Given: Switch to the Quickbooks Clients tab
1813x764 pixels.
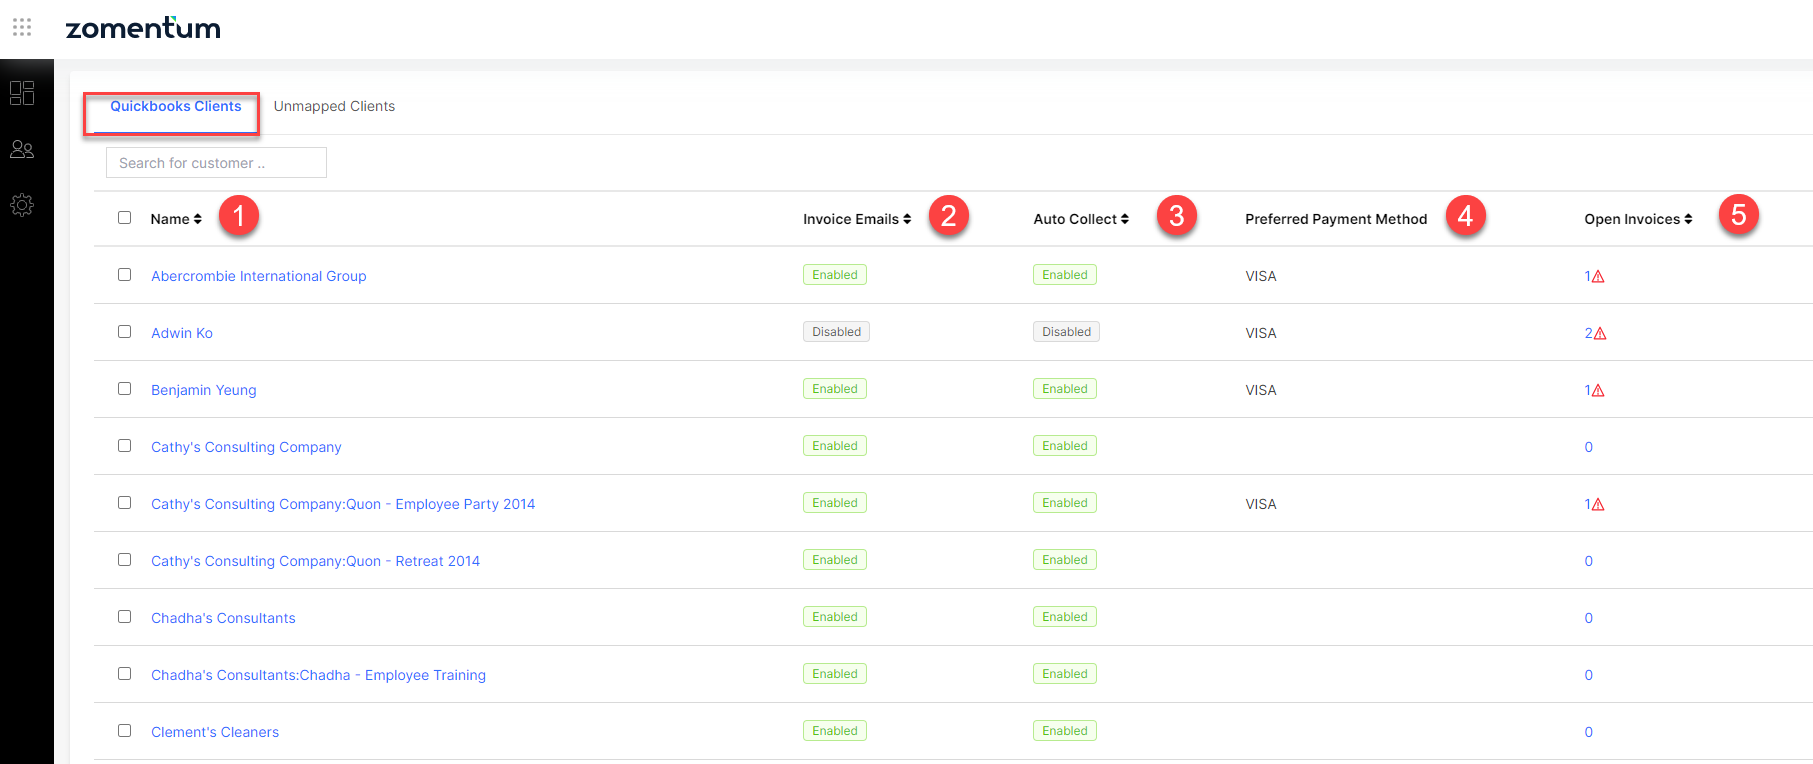Looking at the screenshot, I should pyautogui.click(x=175, y=106).
